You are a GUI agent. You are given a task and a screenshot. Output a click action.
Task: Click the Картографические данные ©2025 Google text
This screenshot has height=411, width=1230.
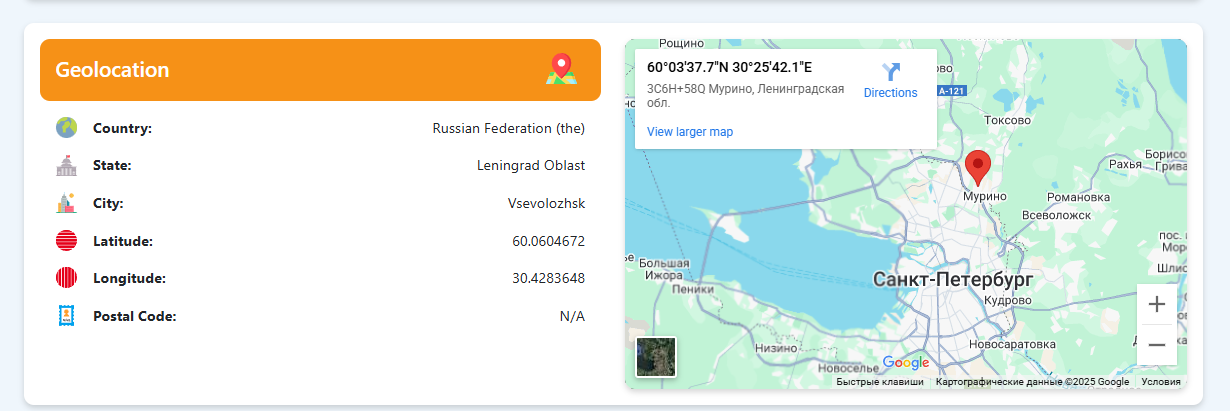pyautogui.click(x=1032, y=382)
